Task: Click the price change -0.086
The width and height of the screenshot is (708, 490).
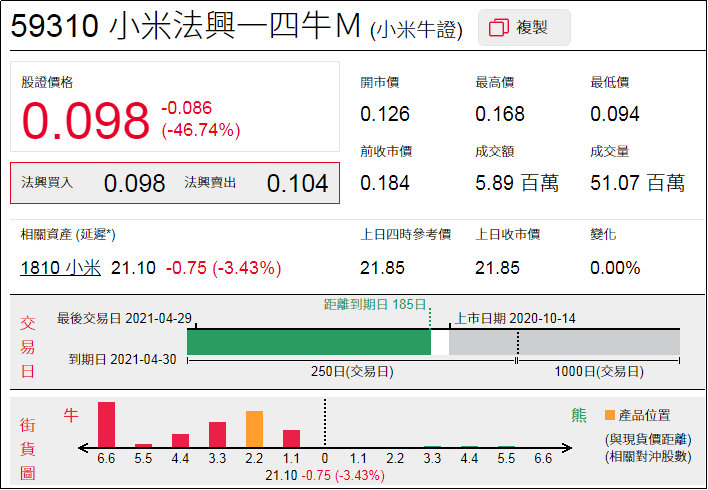Action: tap(186, 108)
